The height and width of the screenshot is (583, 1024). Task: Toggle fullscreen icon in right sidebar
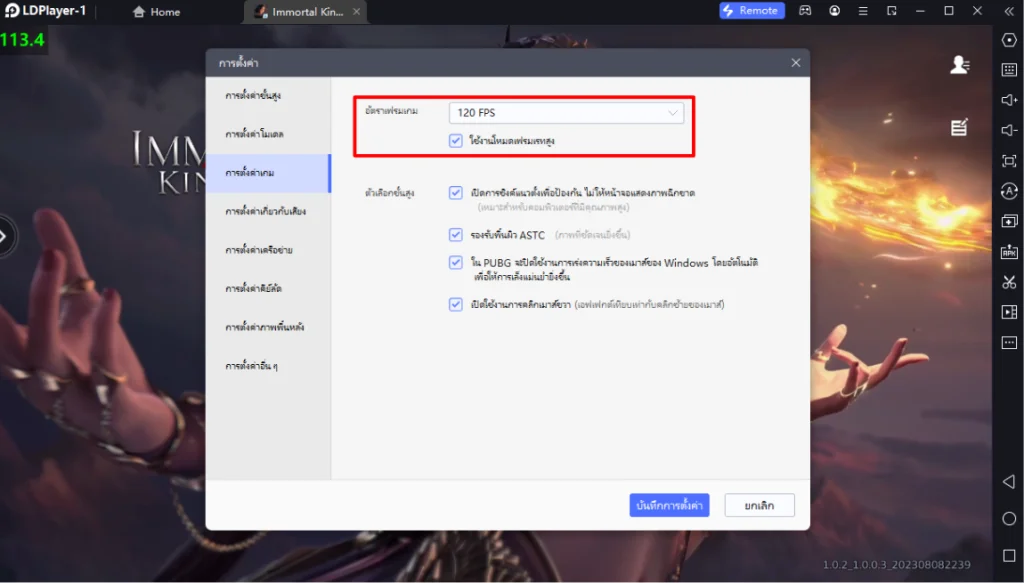click(1009, 161)
